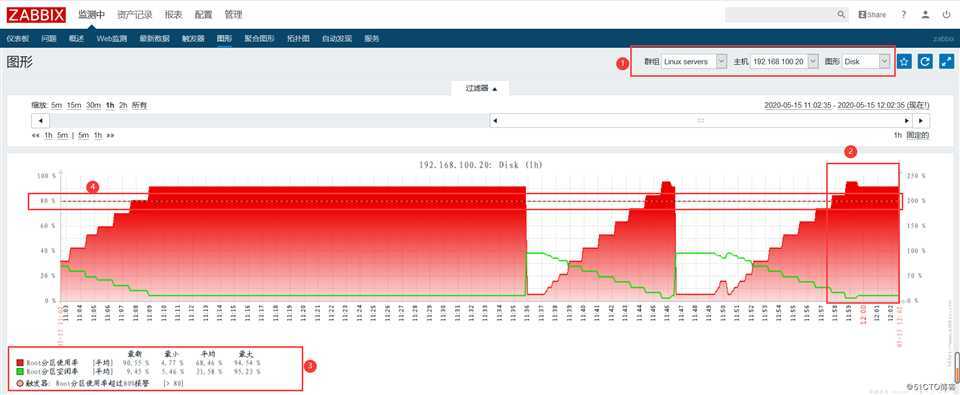Click the search magnifier icon
The width and height of the screenshot is (960, 395).
[841, 15]
